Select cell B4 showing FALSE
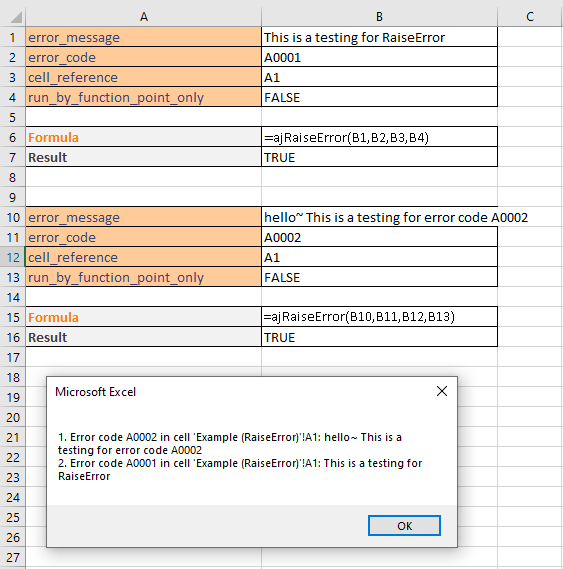563x569 pixels. tap(379, 97)
